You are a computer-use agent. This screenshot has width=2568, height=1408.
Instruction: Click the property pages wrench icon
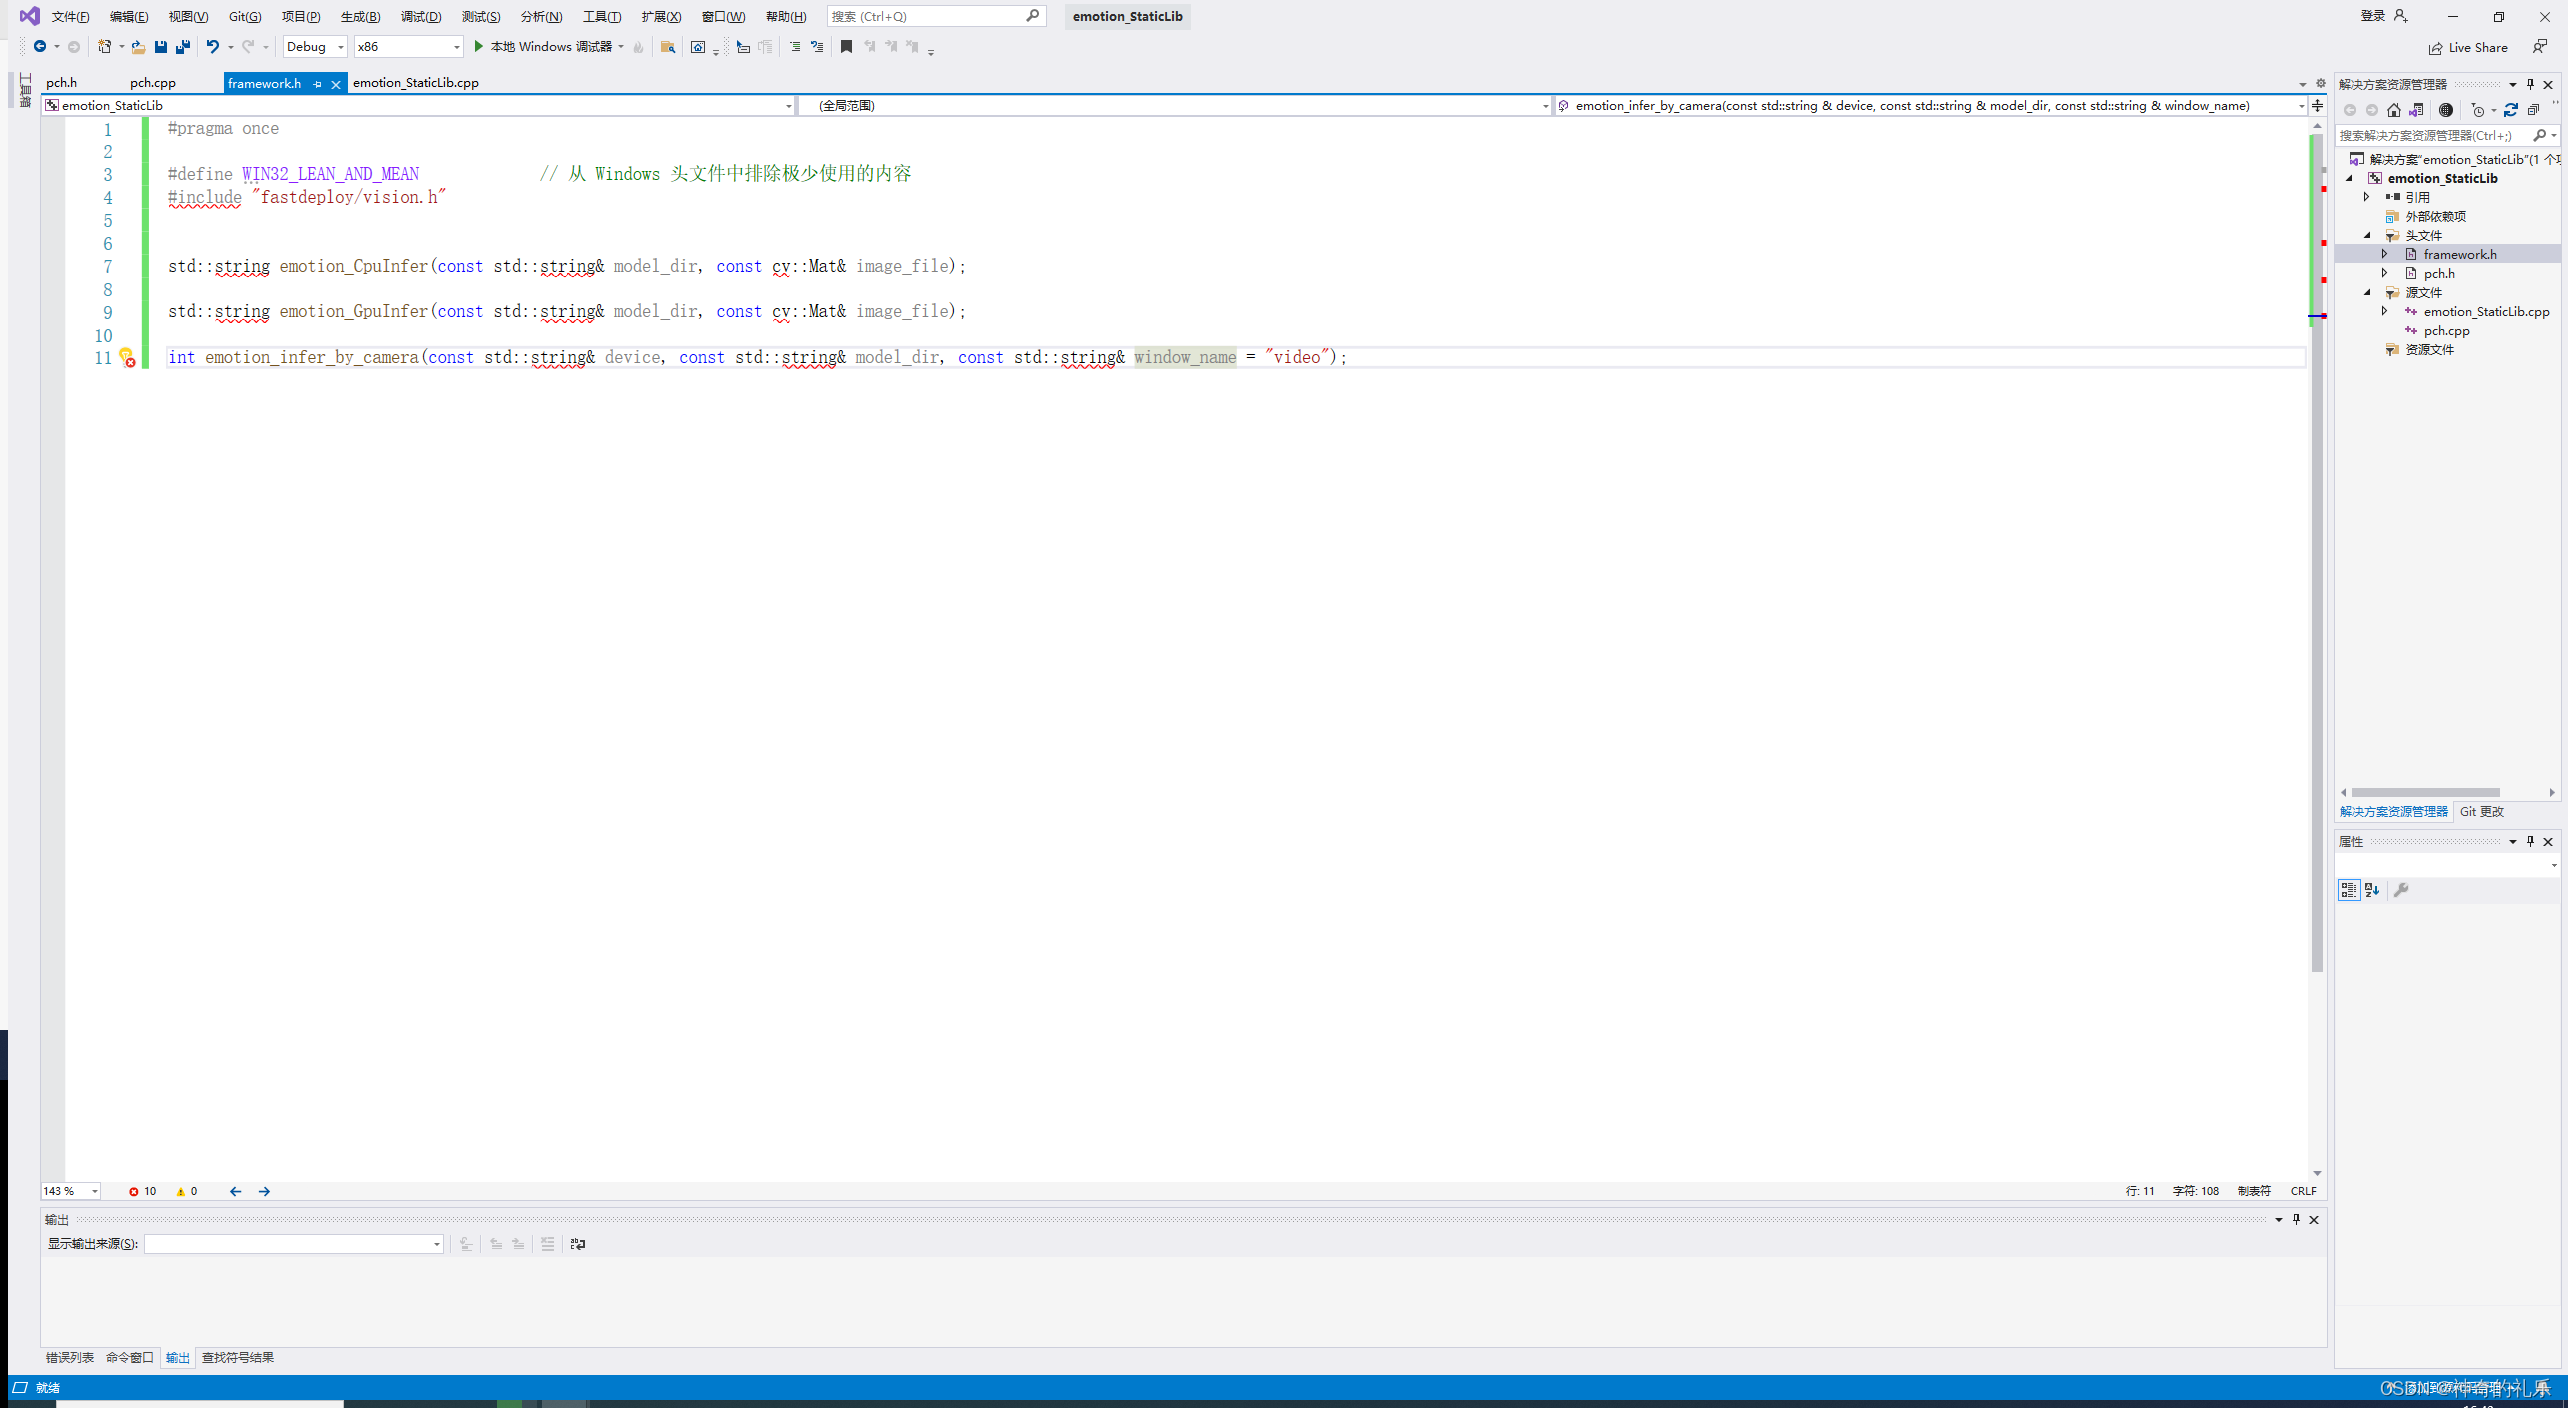(2400, 889)
